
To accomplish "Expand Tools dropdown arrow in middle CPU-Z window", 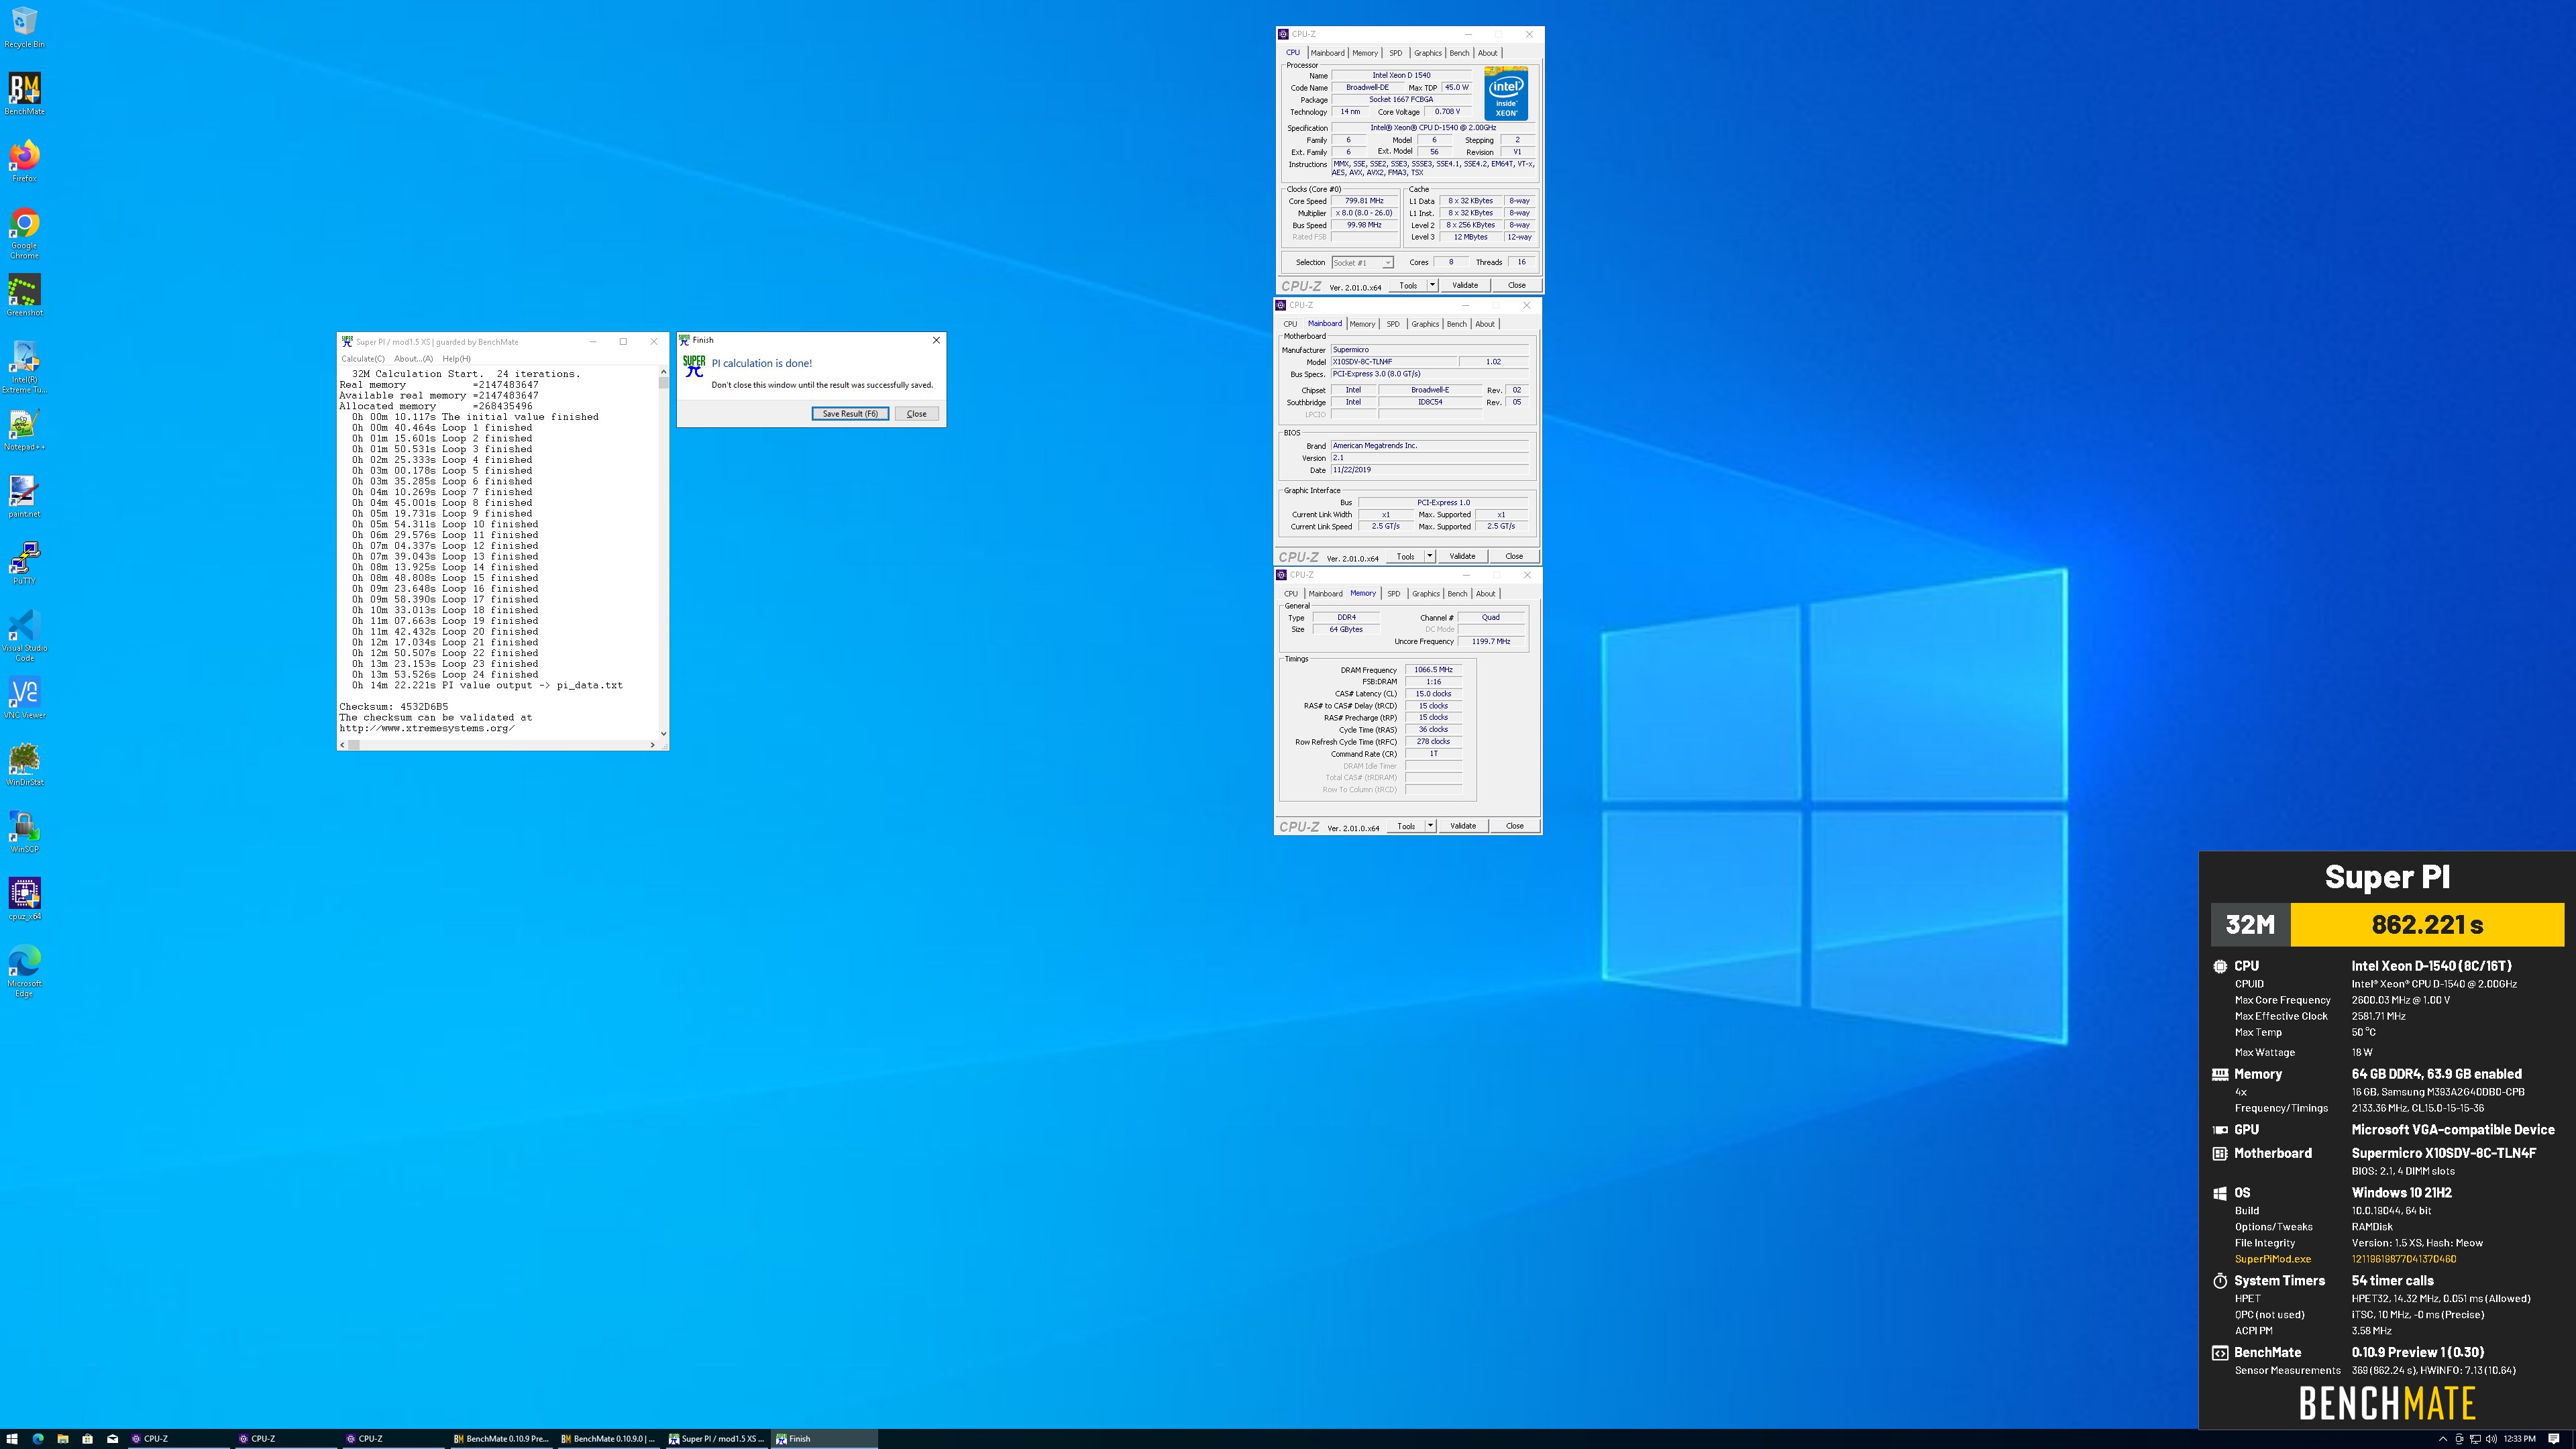I will tap(1430, 556).
